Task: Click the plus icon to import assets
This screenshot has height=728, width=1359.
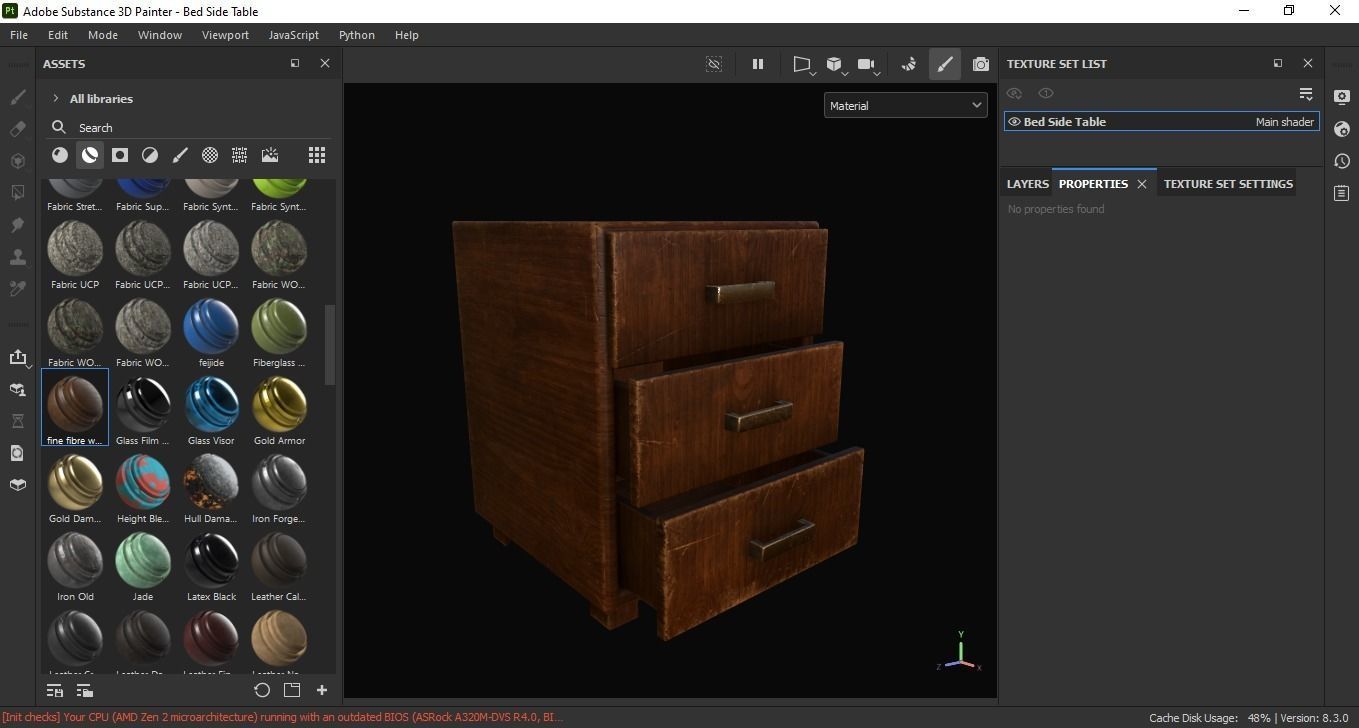Action: click(x=322, y=690)
